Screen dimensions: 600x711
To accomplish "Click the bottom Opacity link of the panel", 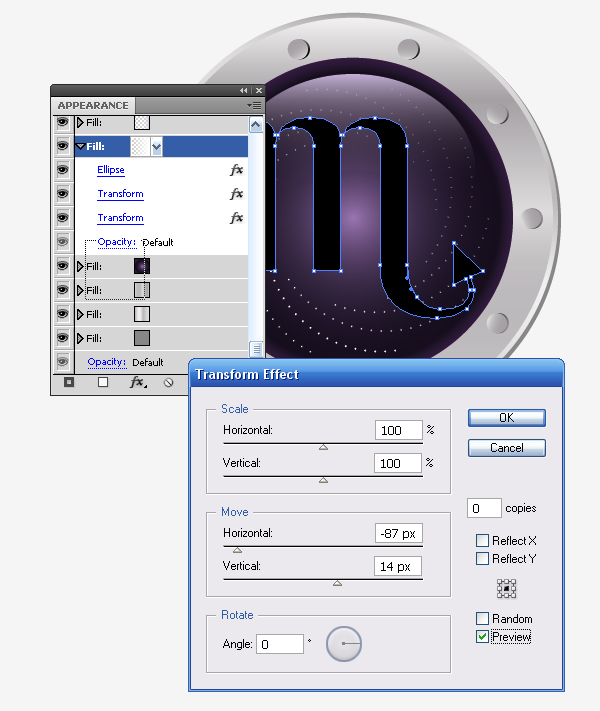I will [x=107, y=362].
